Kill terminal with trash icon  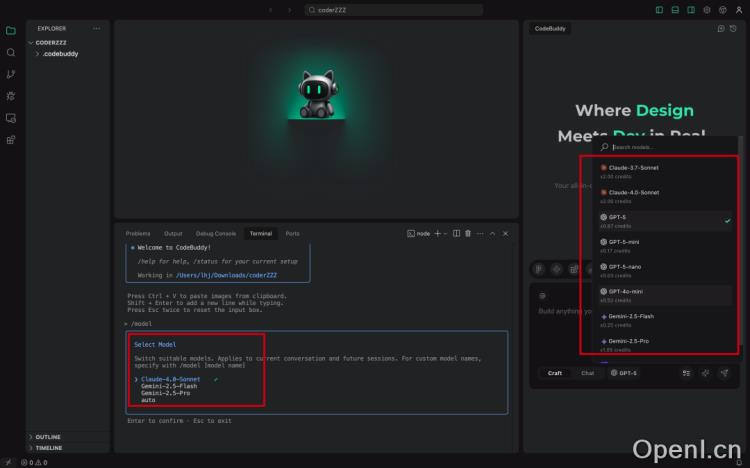(x=468, y=234)
